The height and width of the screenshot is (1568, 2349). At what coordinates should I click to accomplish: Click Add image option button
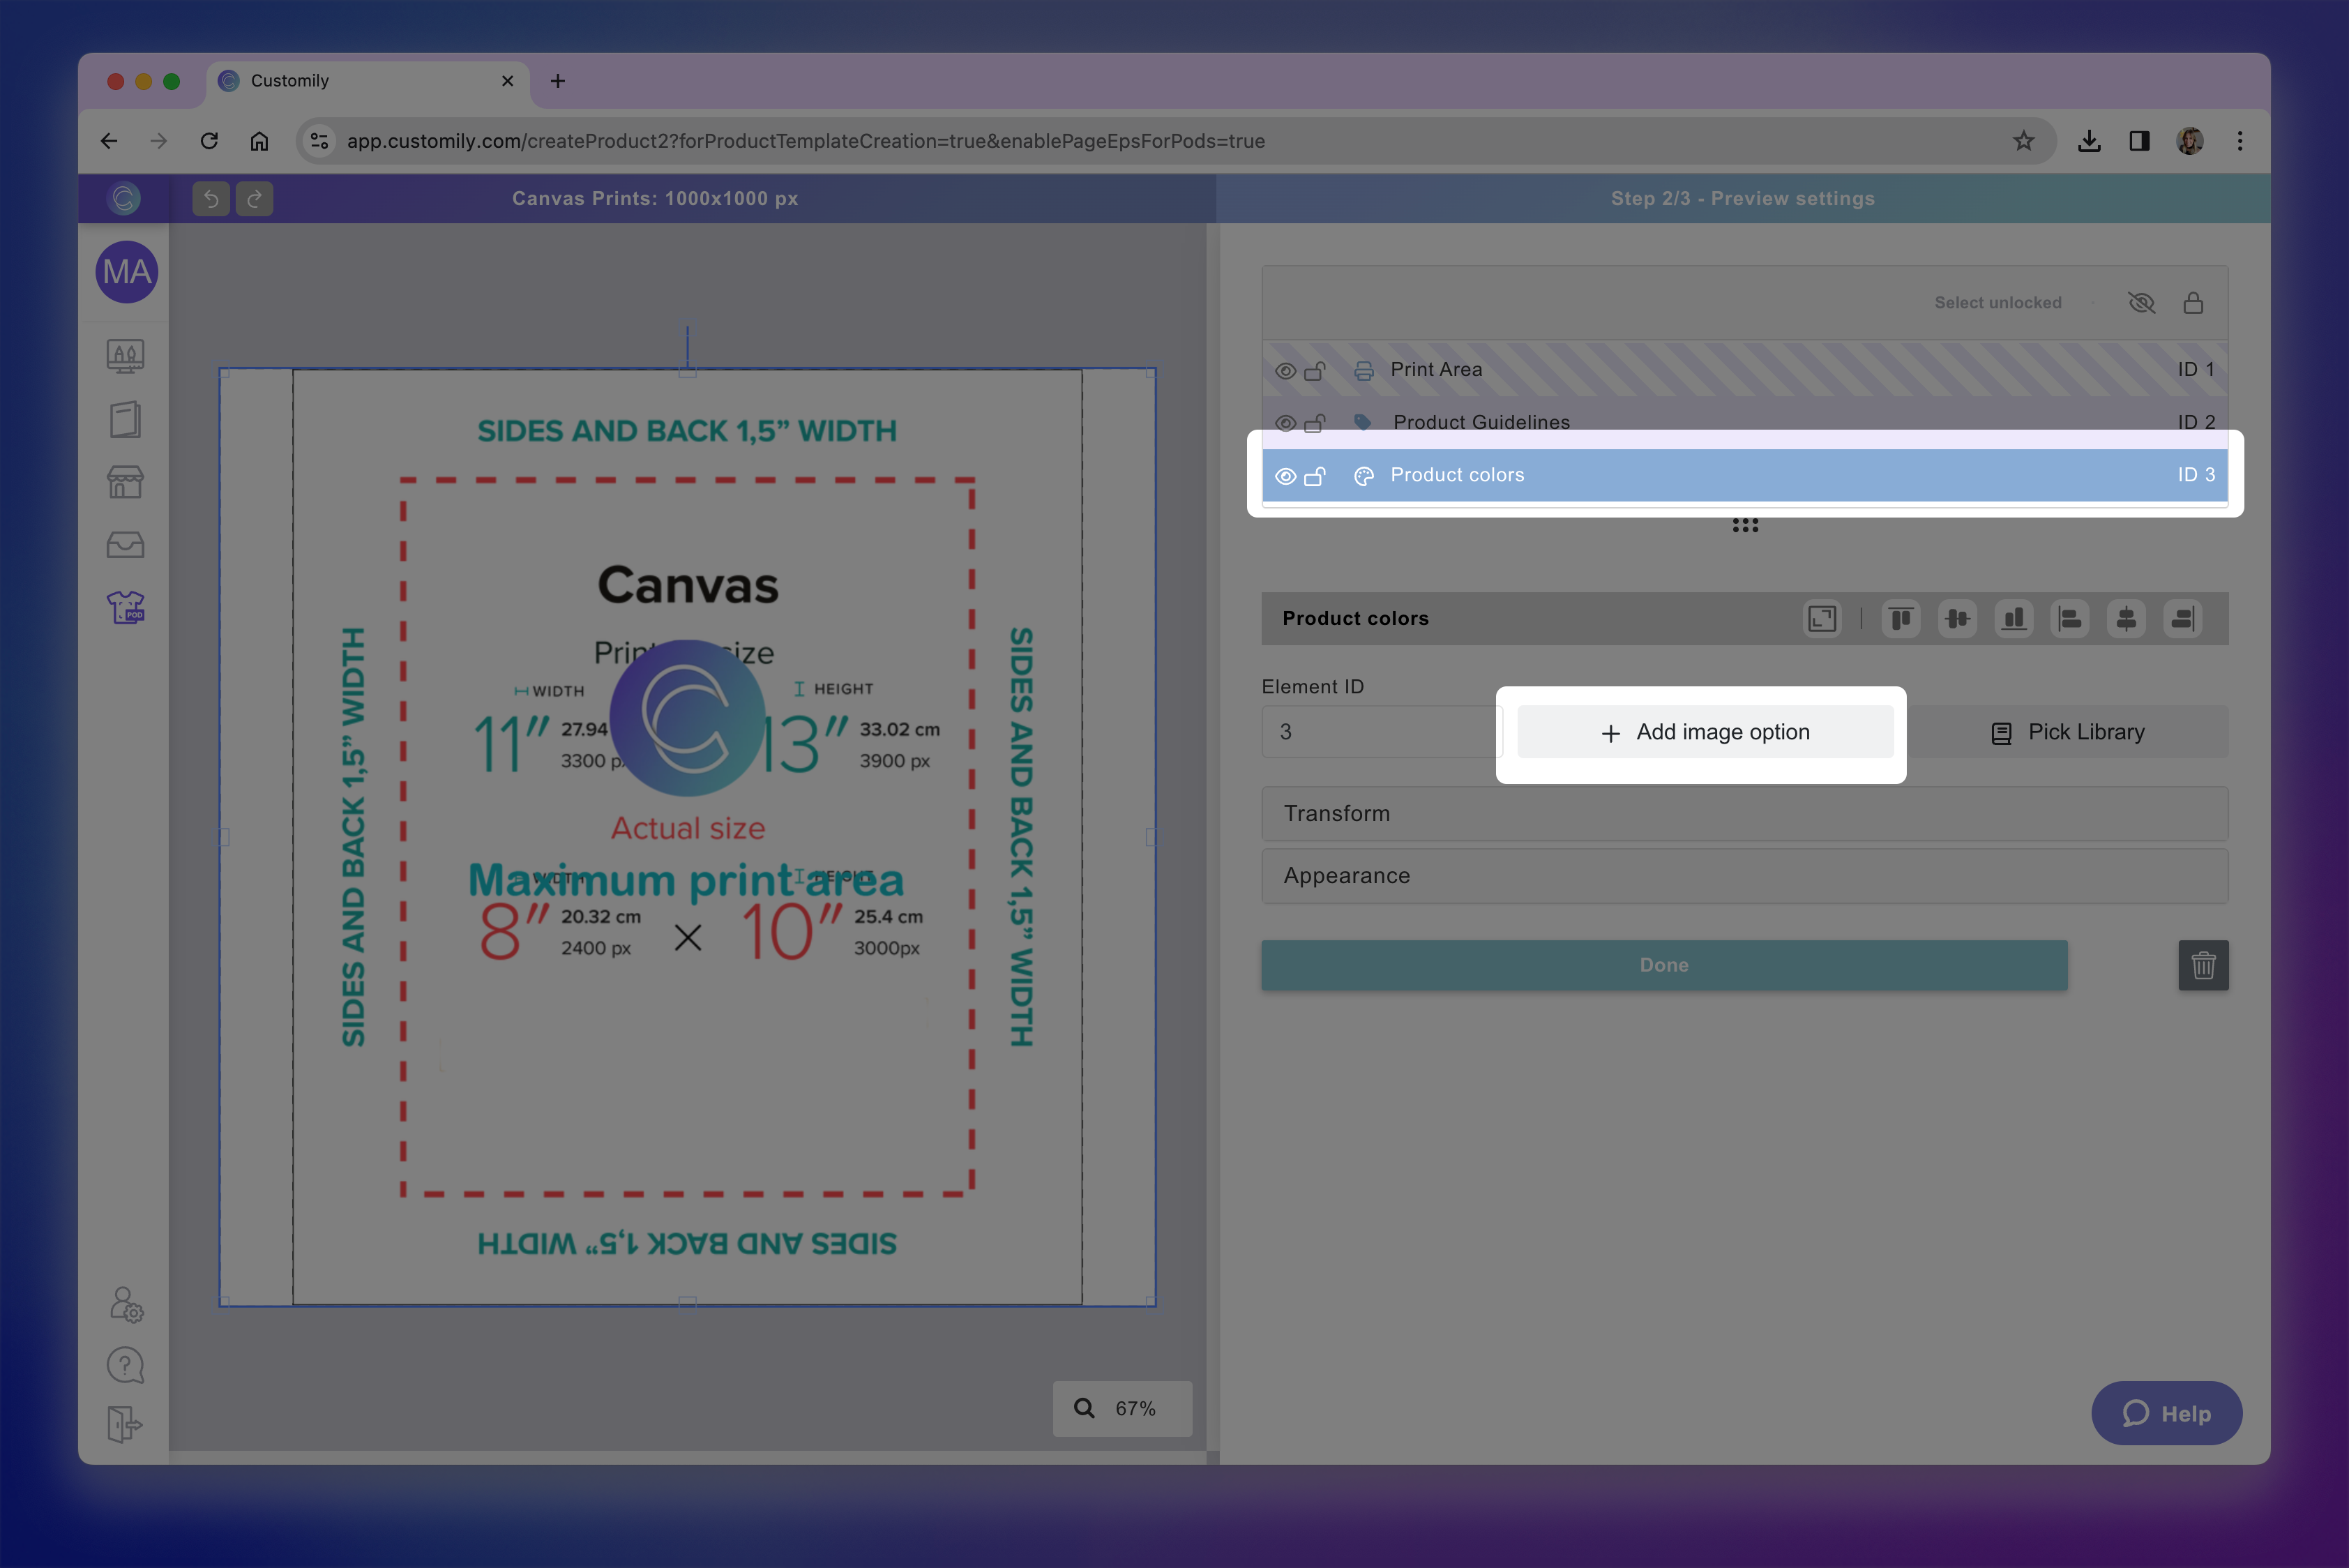[x=1705, y=732]
